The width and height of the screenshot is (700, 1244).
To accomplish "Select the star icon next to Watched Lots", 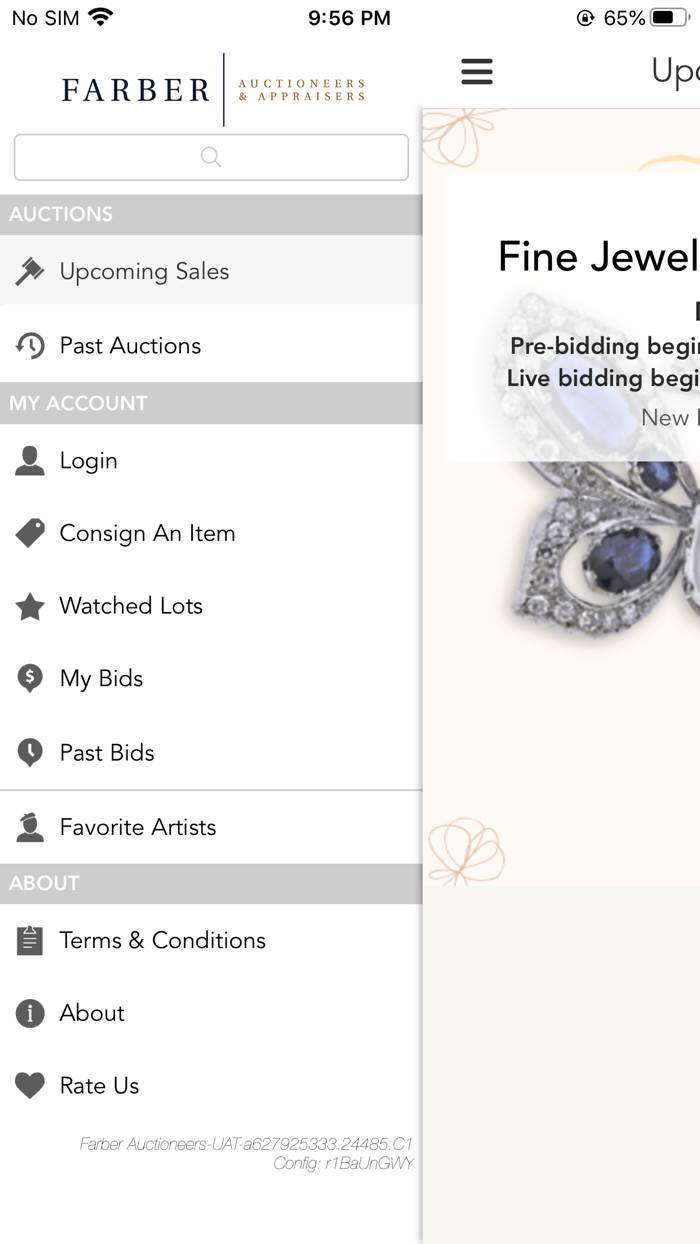I will [x=29, y=606].
